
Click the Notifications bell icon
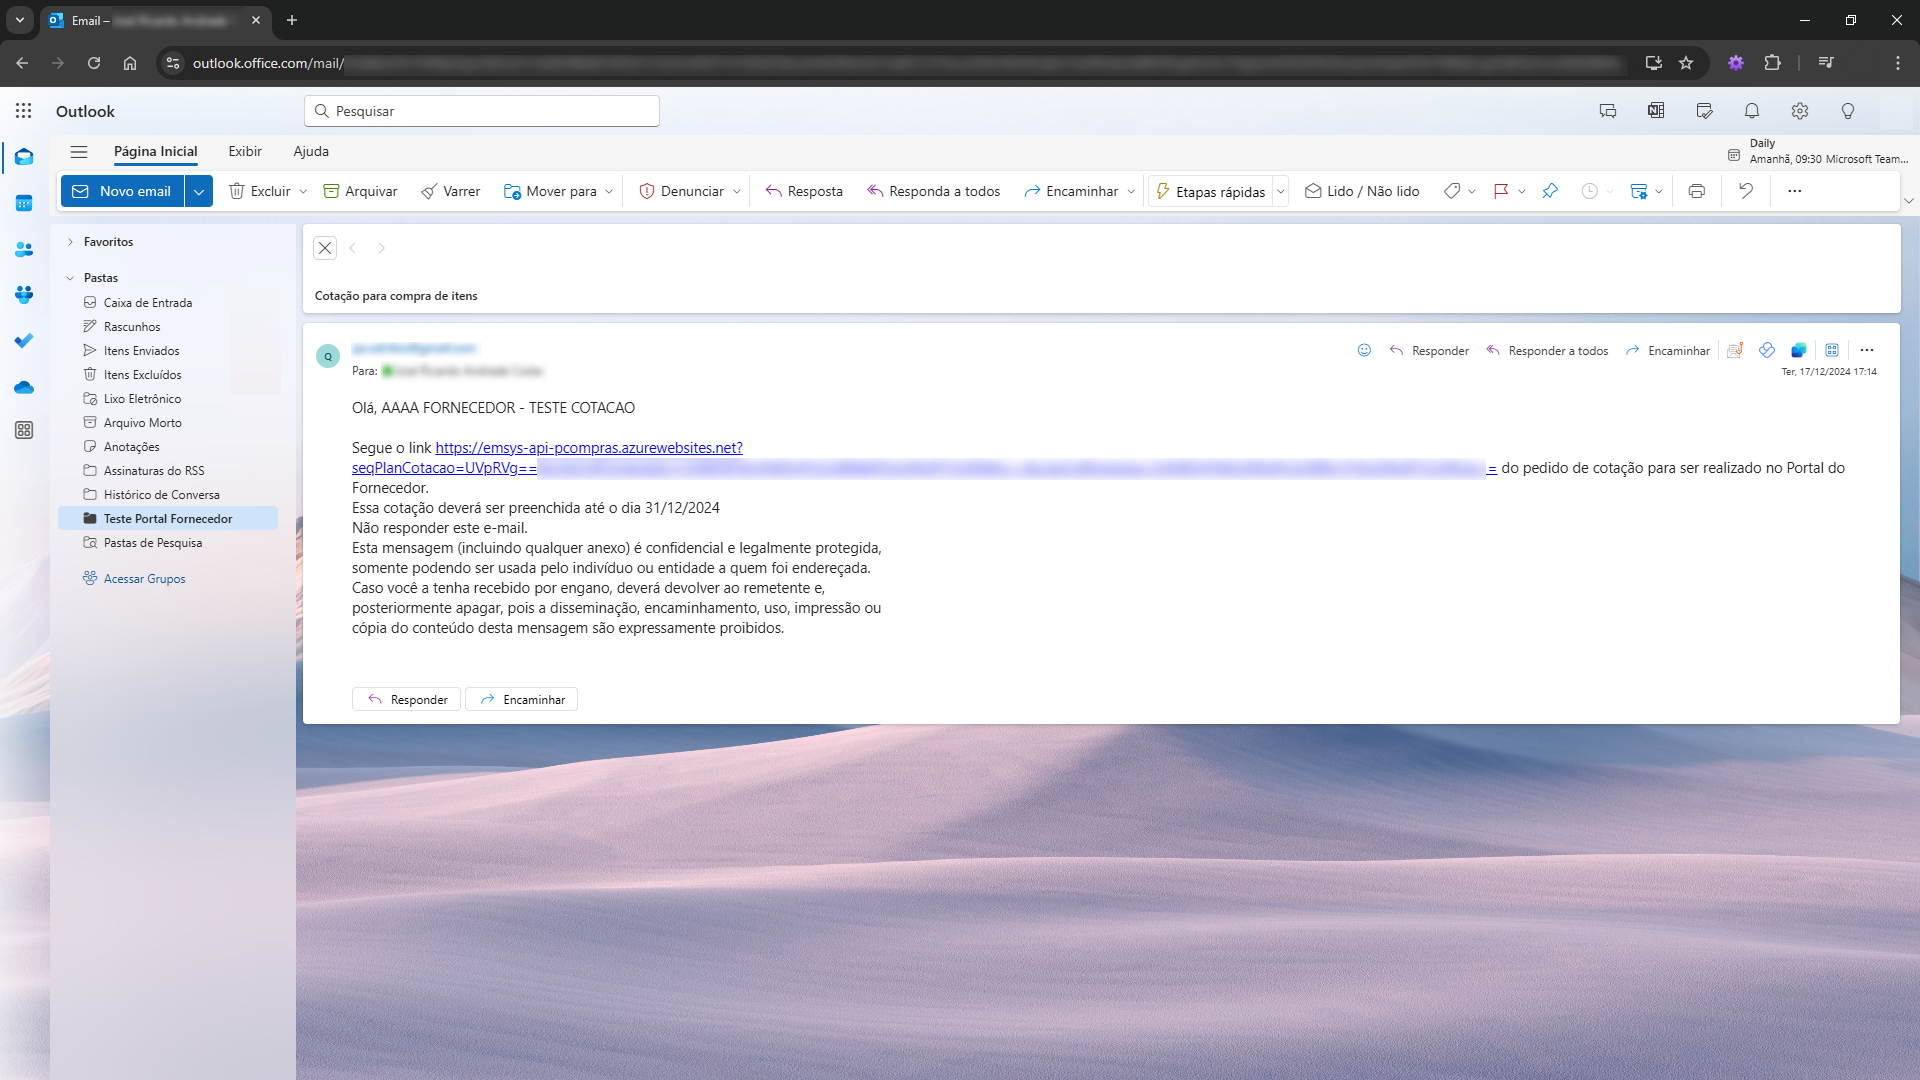(x=1752, y=111)
